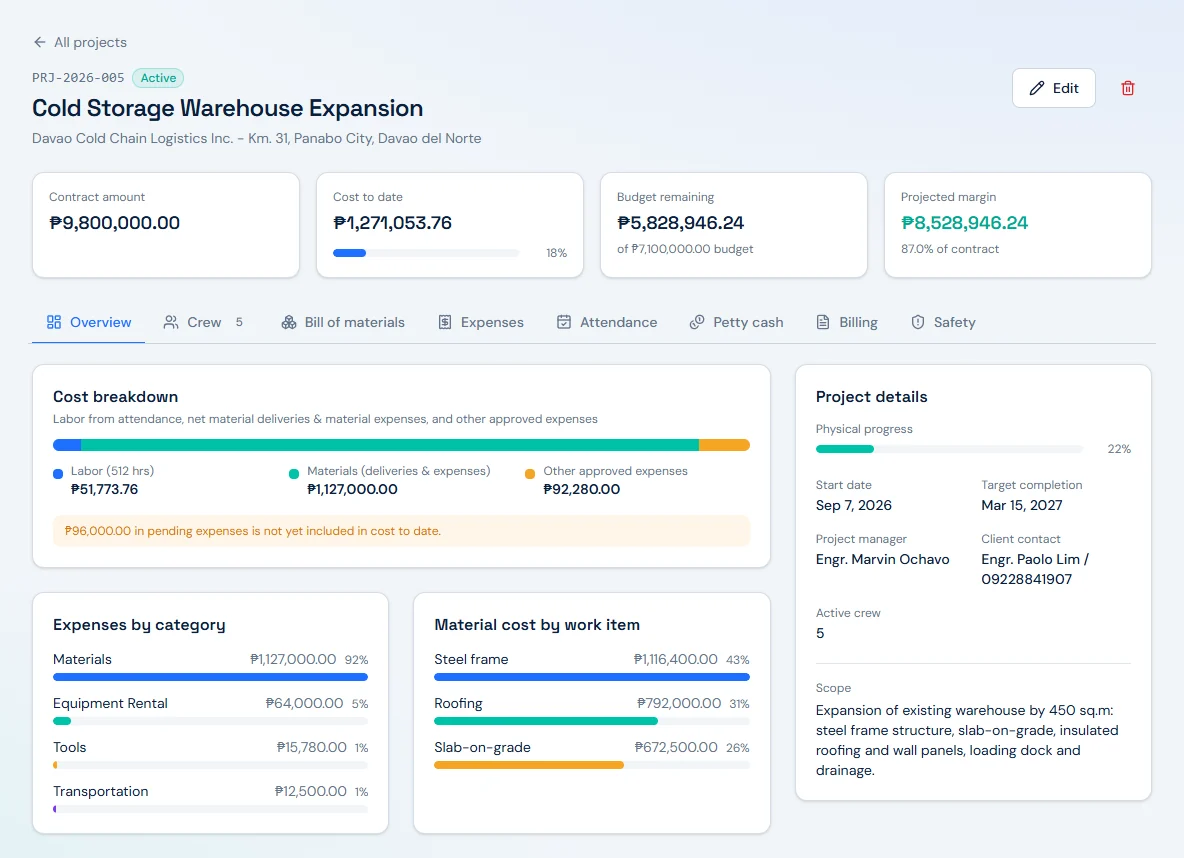This screenshot has height=858, width=1184.
Task: Click the back arrow icon beside All projects
Action: tap(39, 42)
